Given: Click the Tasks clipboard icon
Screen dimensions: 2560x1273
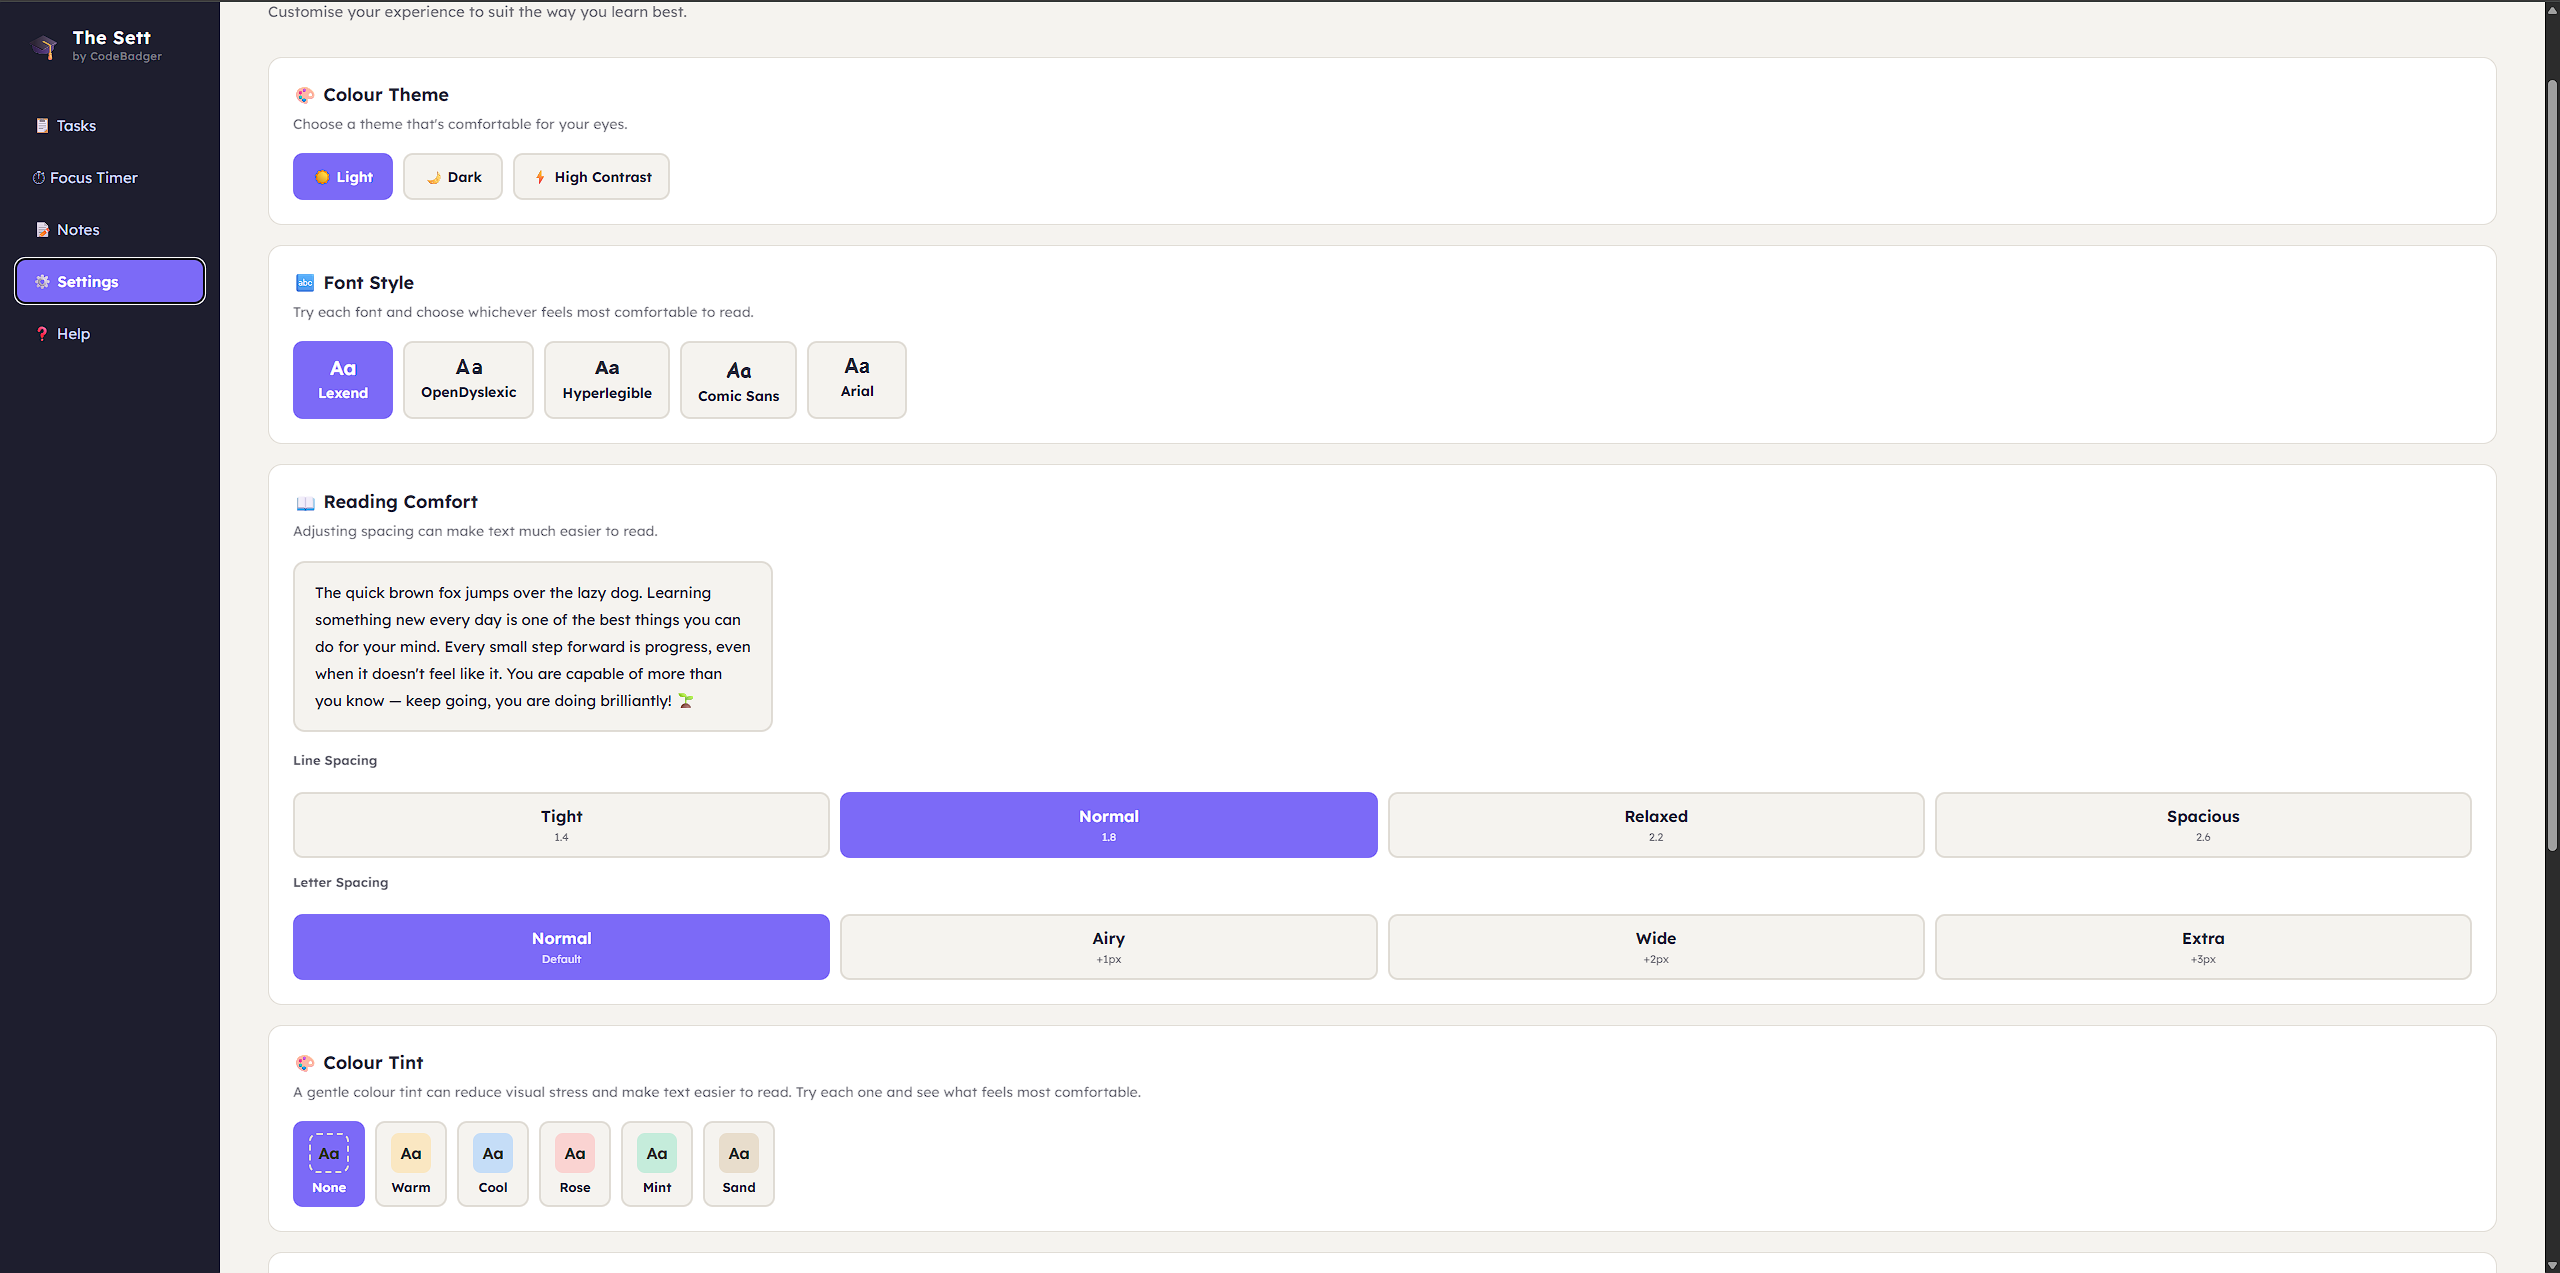Looking at the screenshot, I should 42,126.
